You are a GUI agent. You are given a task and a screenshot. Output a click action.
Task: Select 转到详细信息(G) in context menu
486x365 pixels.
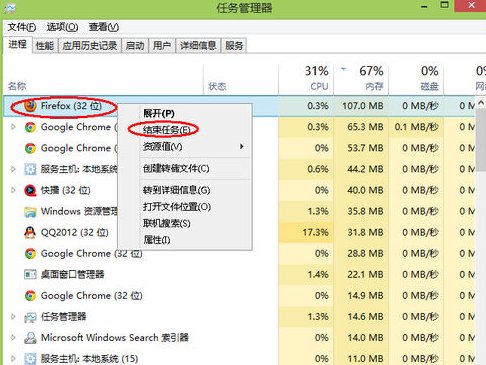[x=176, y=190]
